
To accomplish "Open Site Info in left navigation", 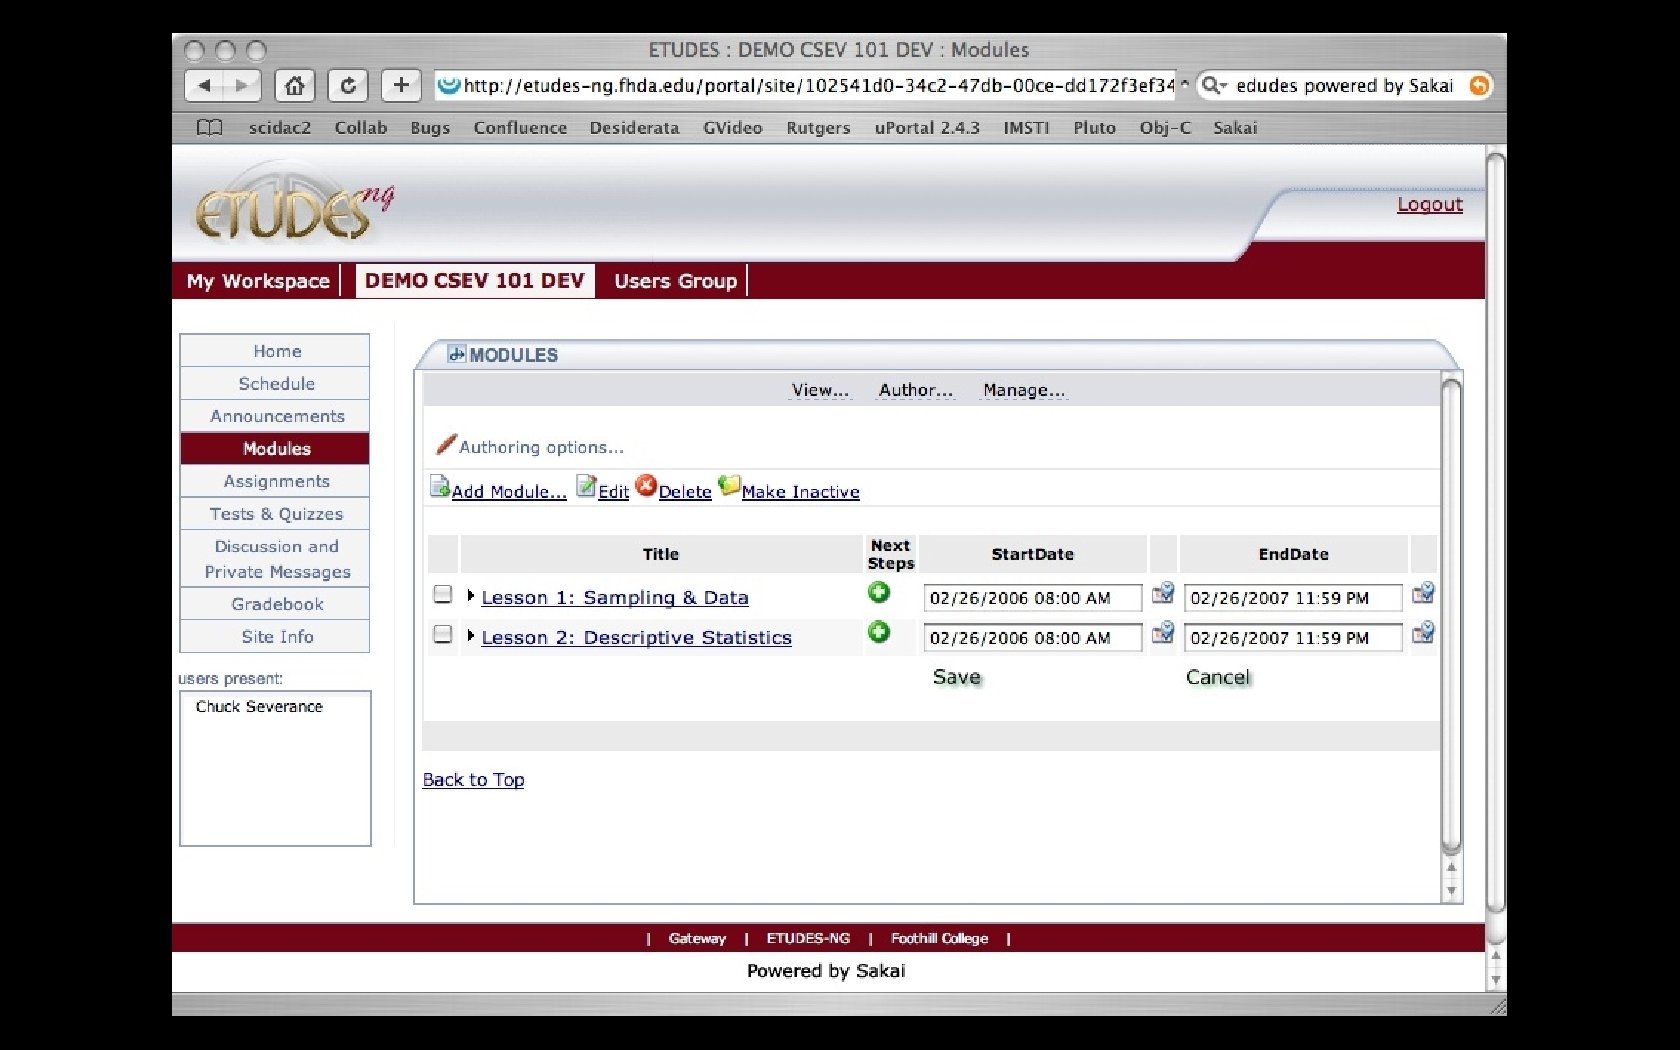I will click(275, 637).
